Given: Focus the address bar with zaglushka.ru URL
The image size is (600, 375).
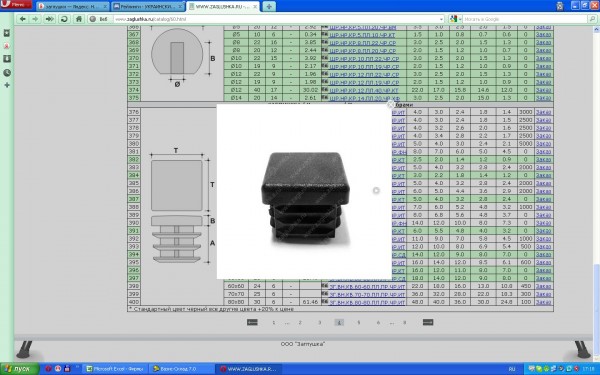Looking at the screenshot, I should pyautogui.click(x=276, y=19).
